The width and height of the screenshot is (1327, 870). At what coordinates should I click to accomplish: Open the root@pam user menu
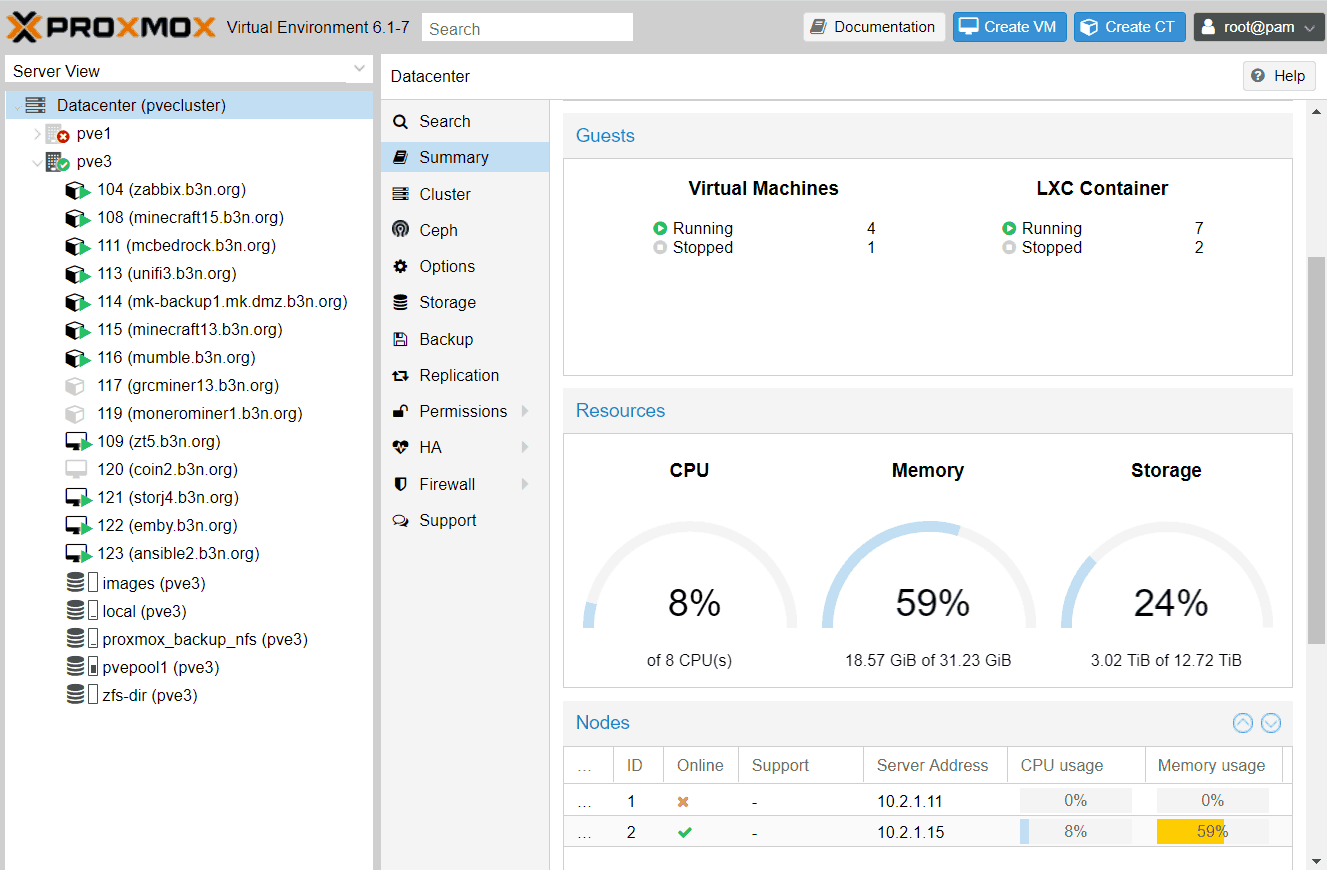tap(1259, 27)
